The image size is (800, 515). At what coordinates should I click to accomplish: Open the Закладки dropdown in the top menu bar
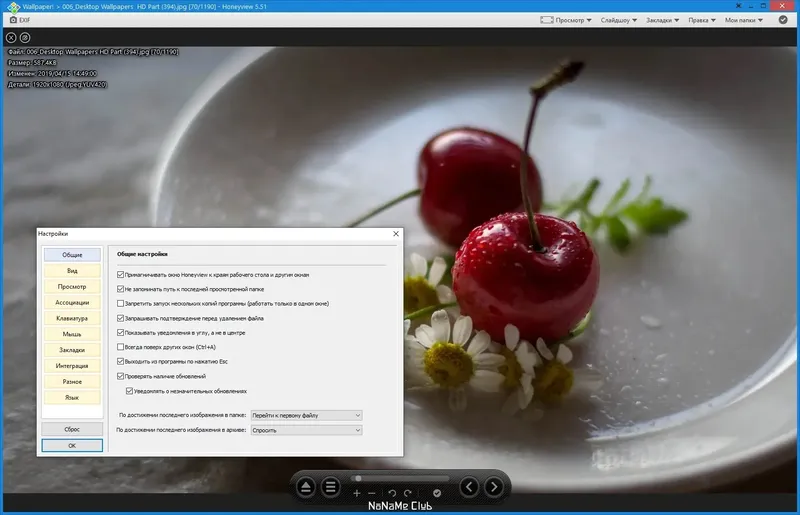(x=662, y=20)
